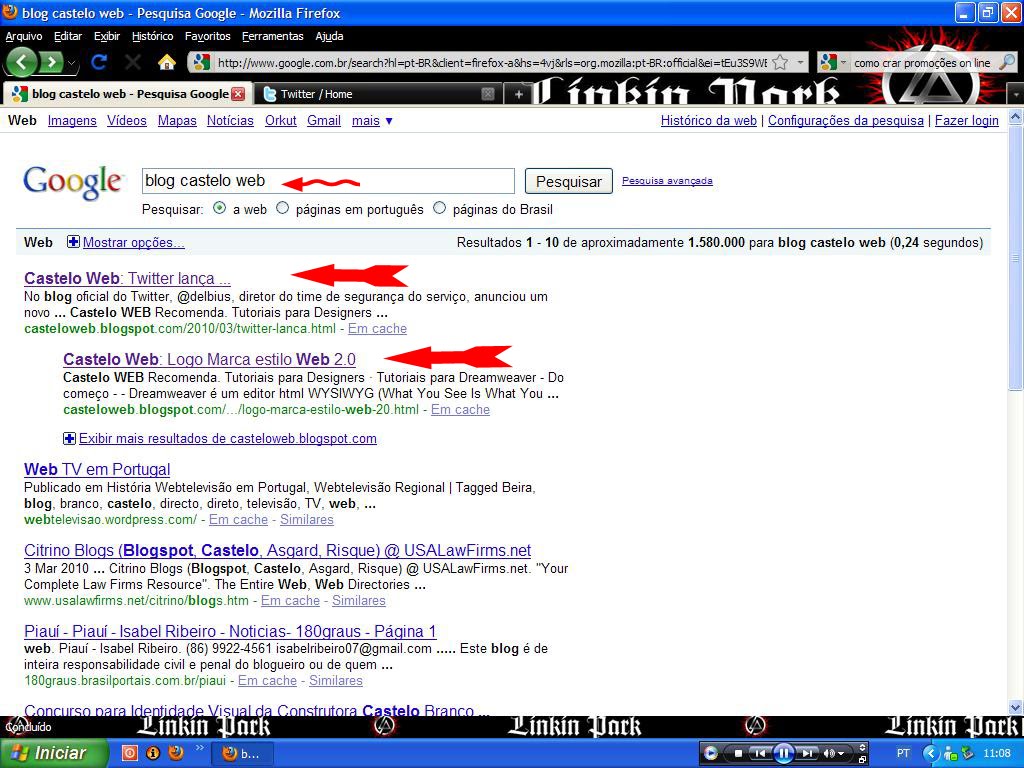
Task: Open the Editar menu
Action: pyautogui.click(x=68, y=37)
